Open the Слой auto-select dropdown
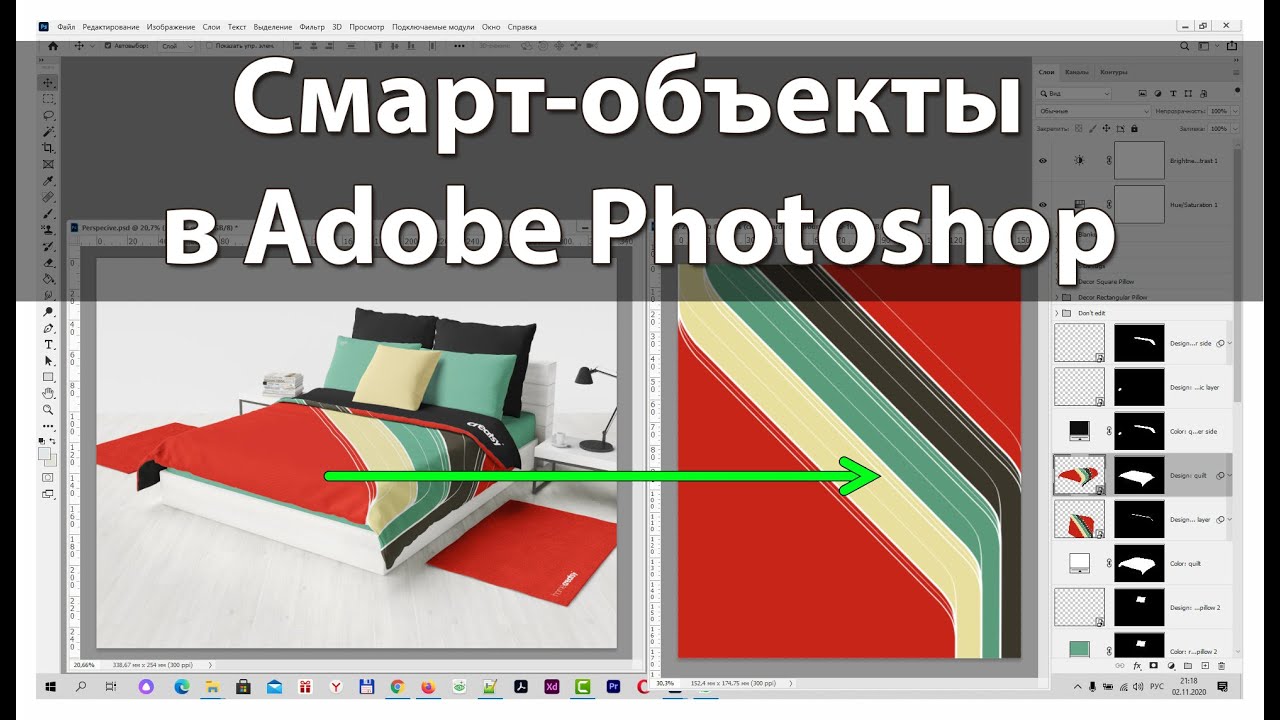Image resolution: width=1280 pixels, height=720 pixels. (x=176, y=46)
